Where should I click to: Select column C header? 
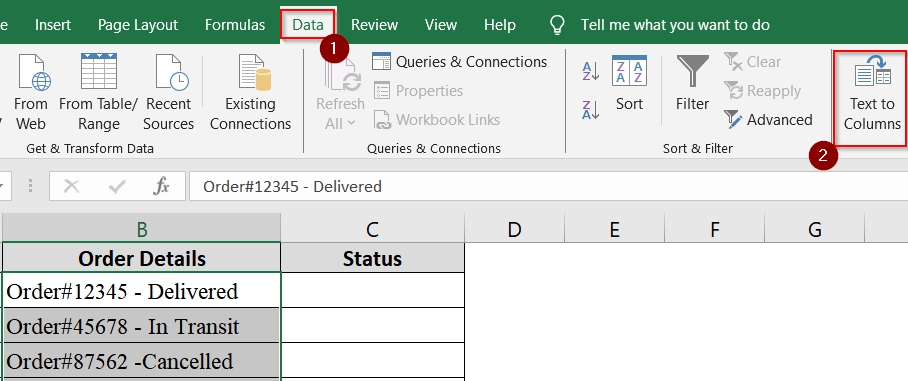[372, 229]
